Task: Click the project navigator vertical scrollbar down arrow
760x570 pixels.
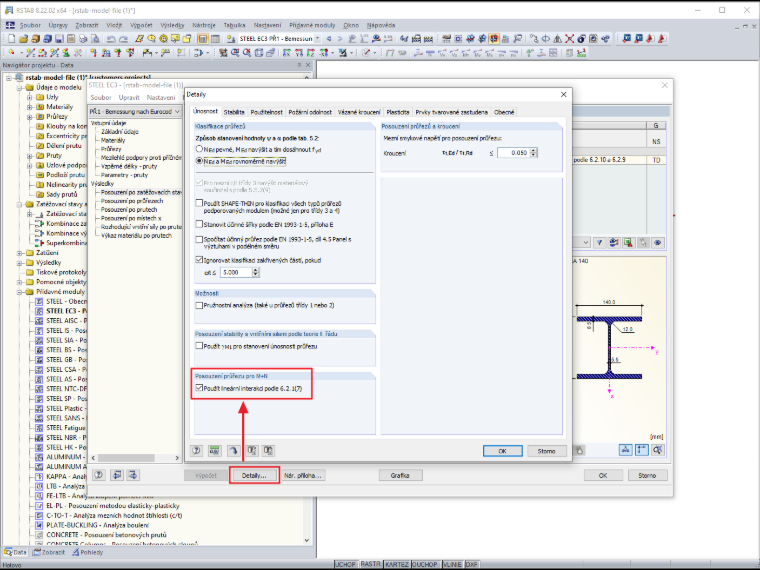Action: click(306, 540)
